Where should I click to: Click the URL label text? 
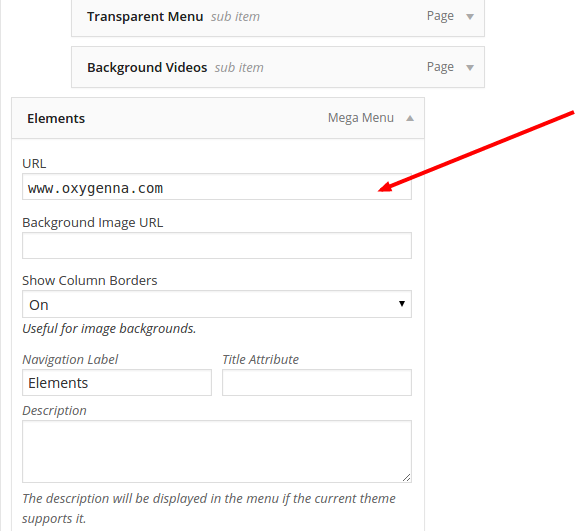click(34, 164)
